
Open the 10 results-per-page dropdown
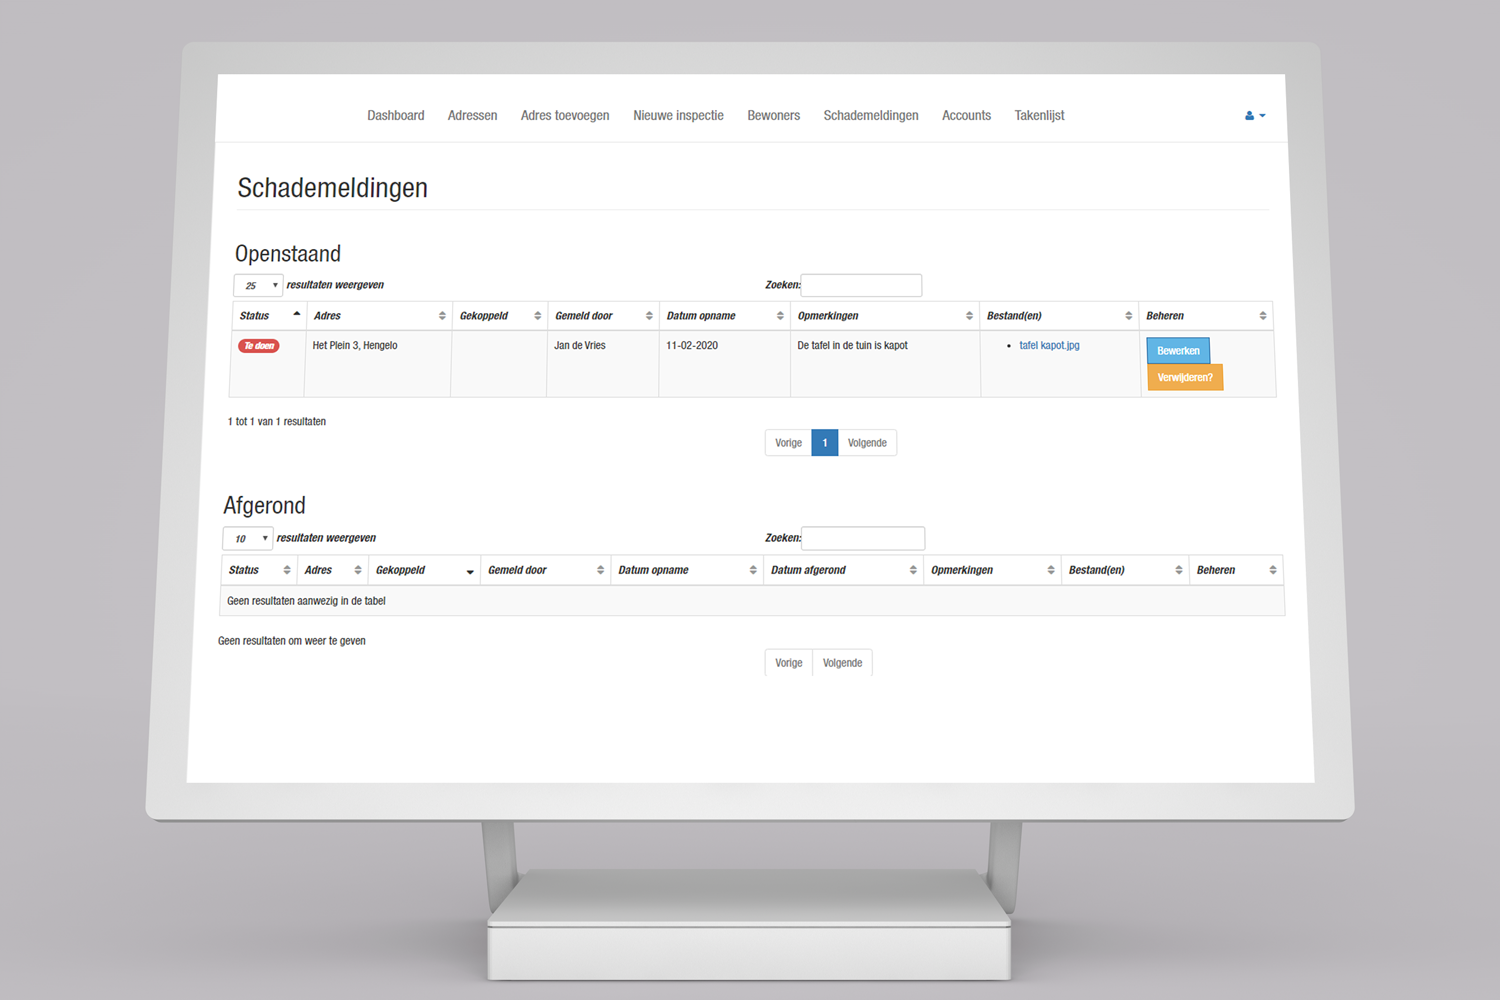[247, 539]
